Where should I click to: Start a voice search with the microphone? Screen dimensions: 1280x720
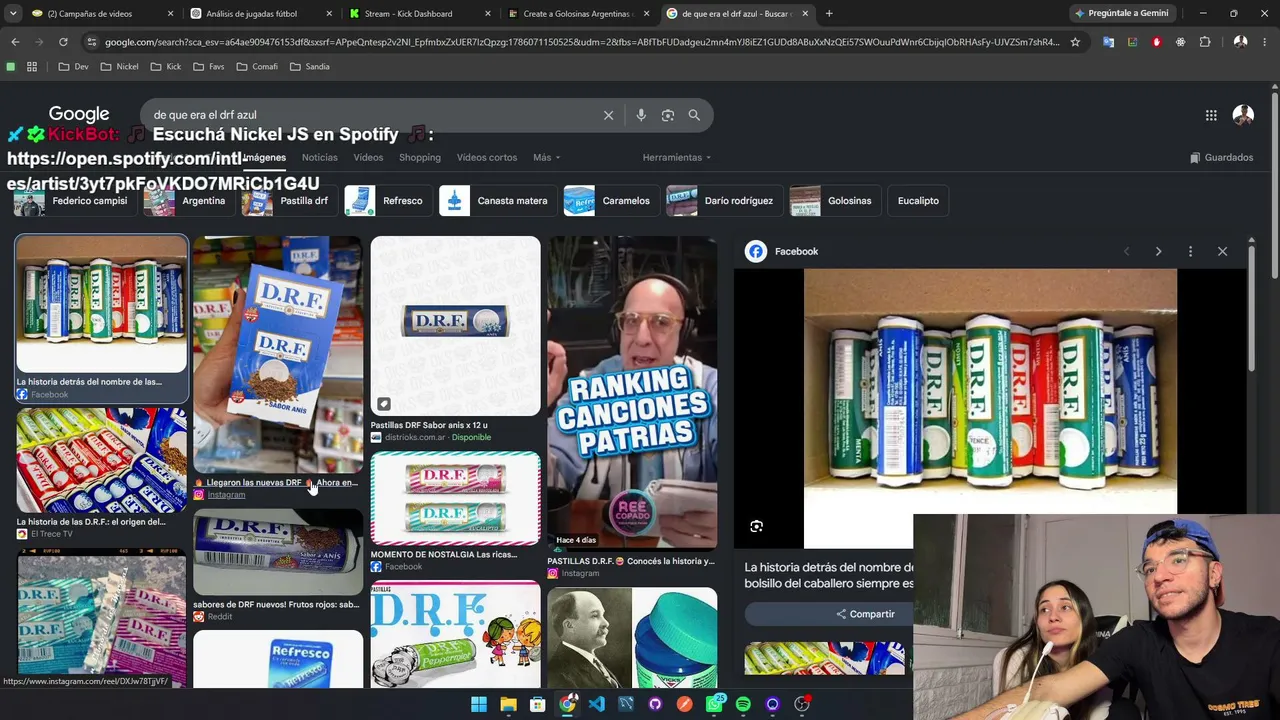(x=641, y=115)
